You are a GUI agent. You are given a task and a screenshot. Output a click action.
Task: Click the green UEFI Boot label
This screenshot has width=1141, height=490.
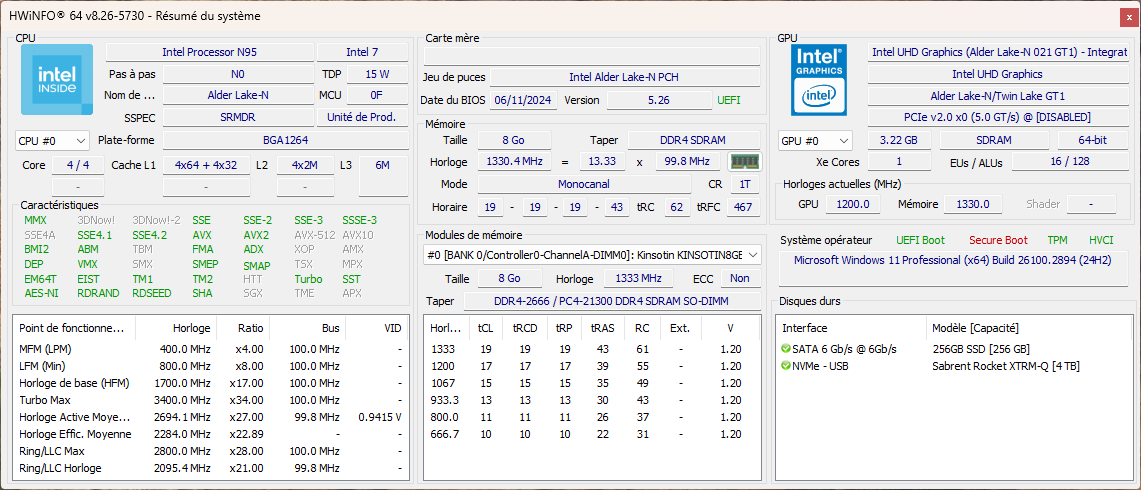point(921,240)
